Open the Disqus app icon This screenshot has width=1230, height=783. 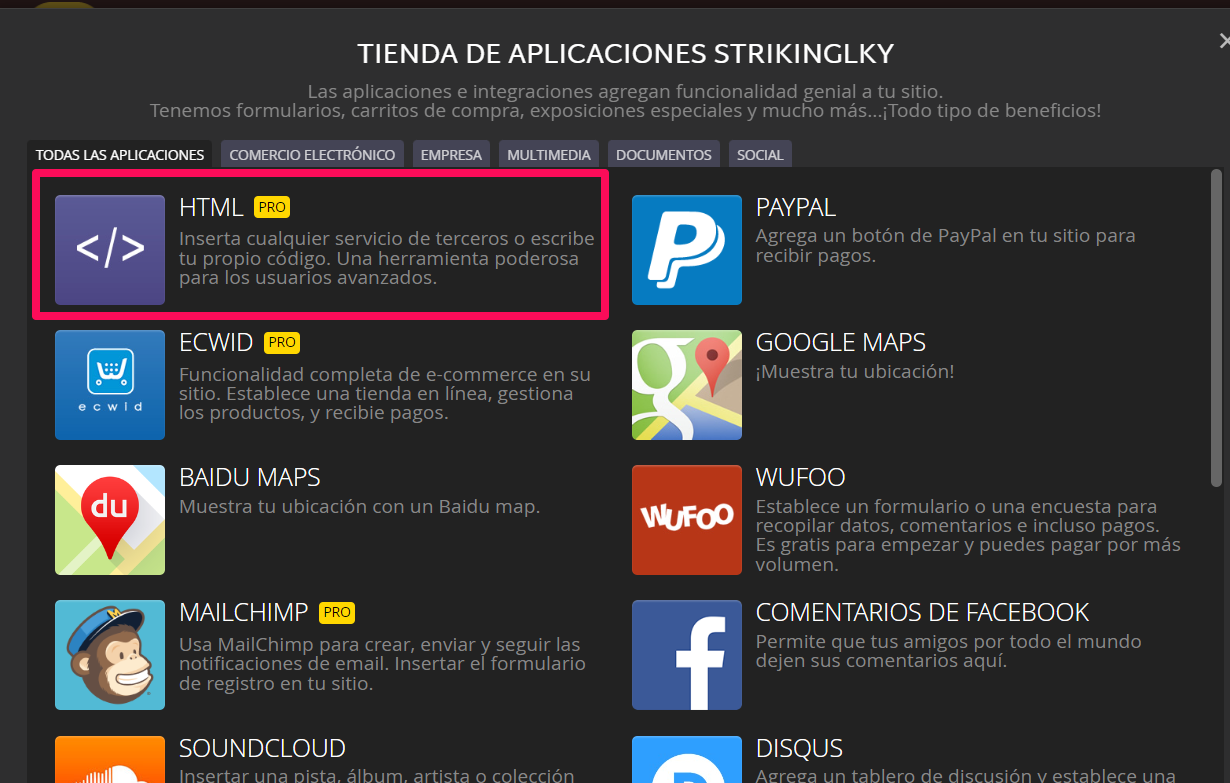687,765
